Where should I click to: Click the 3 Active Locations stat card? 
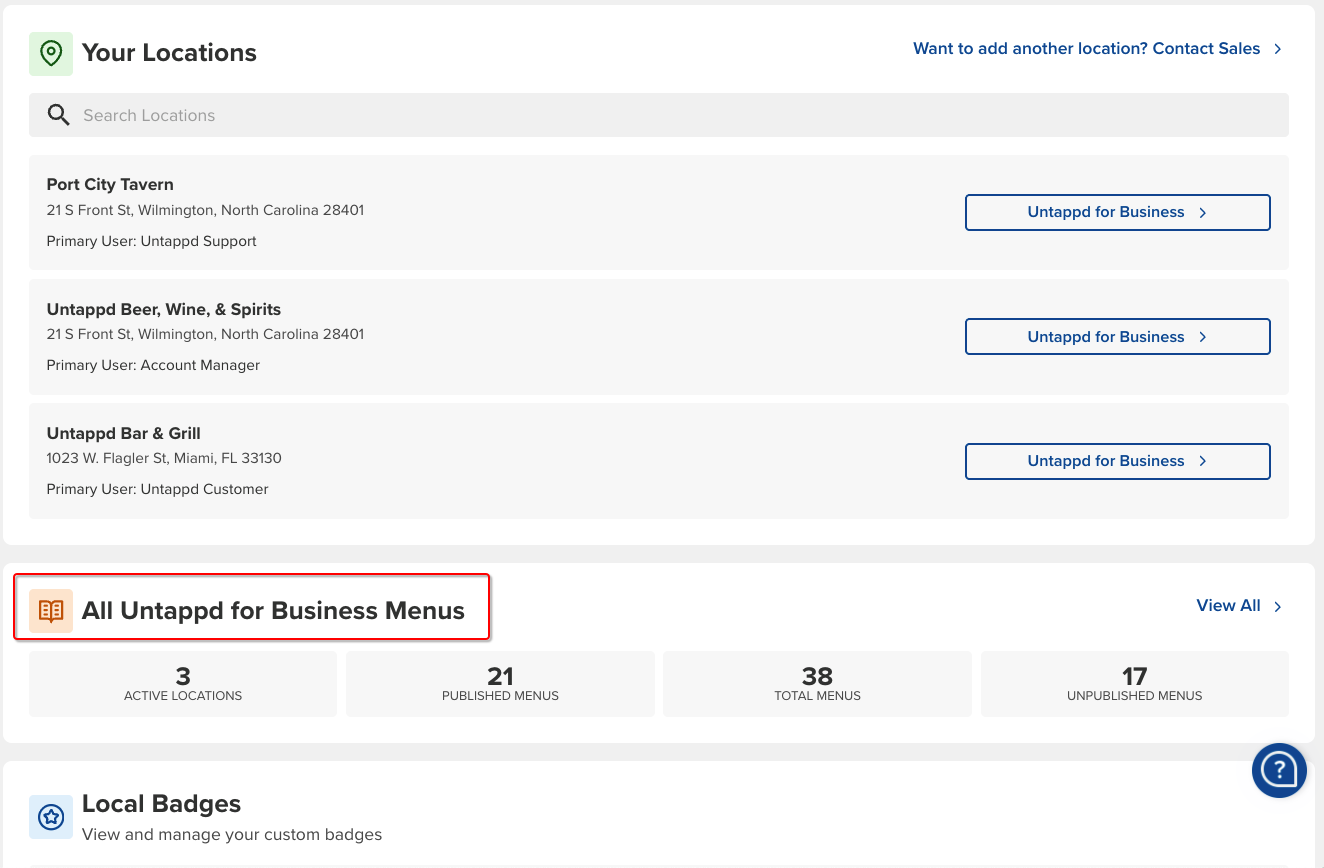tap(183, 684)
